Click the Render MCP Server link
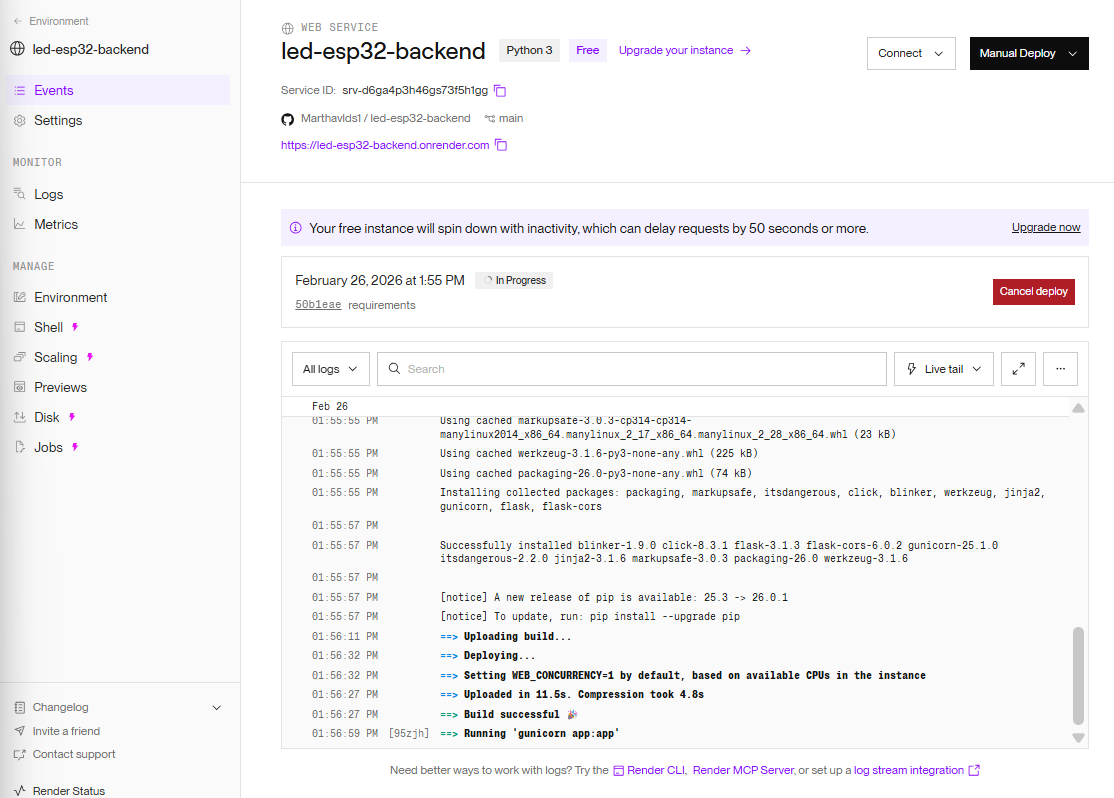This screenshot has width=1114, height=798. point(743,770)
